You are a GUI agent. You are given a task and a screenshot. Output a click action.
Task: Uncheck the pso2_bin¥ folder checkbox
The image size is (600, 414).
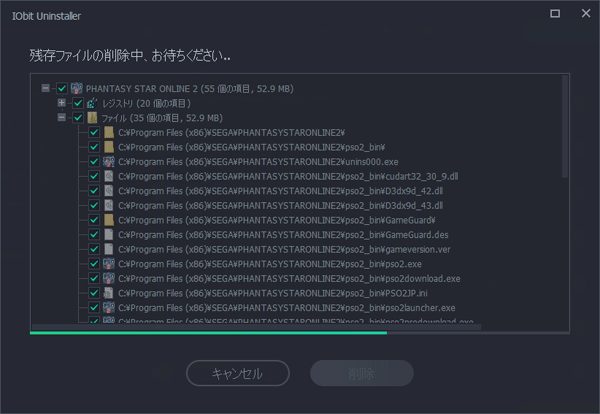(x=94, y=147)
